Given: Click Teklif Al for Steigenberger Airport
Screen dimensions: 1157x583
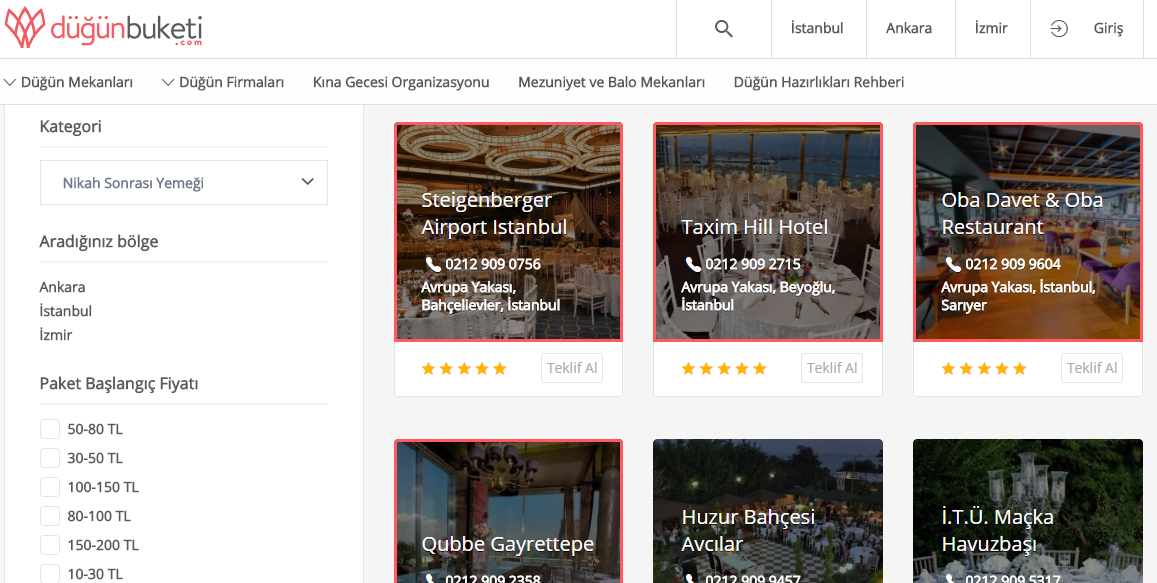Looking at the screenshot, I should pyautogui.click(x=572, y=368).
